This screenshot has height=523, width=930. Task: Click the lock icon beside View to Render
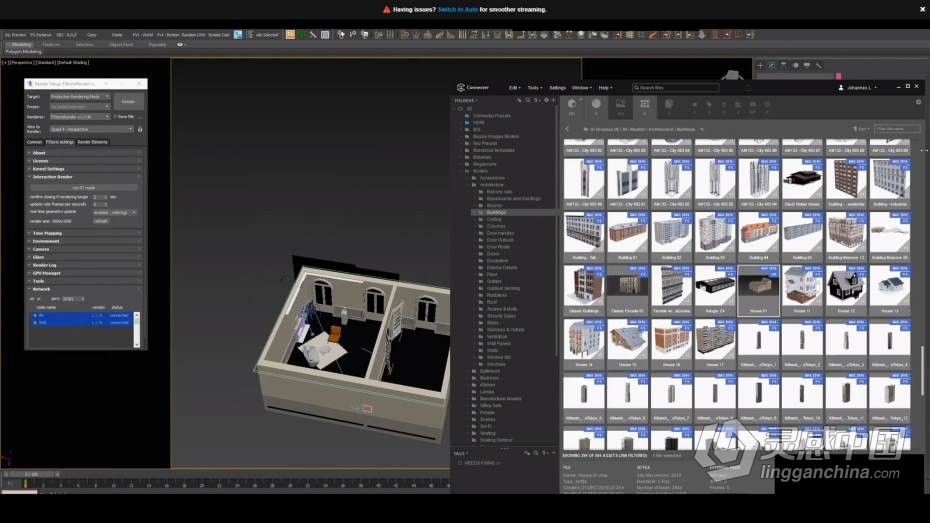[140, 129]
